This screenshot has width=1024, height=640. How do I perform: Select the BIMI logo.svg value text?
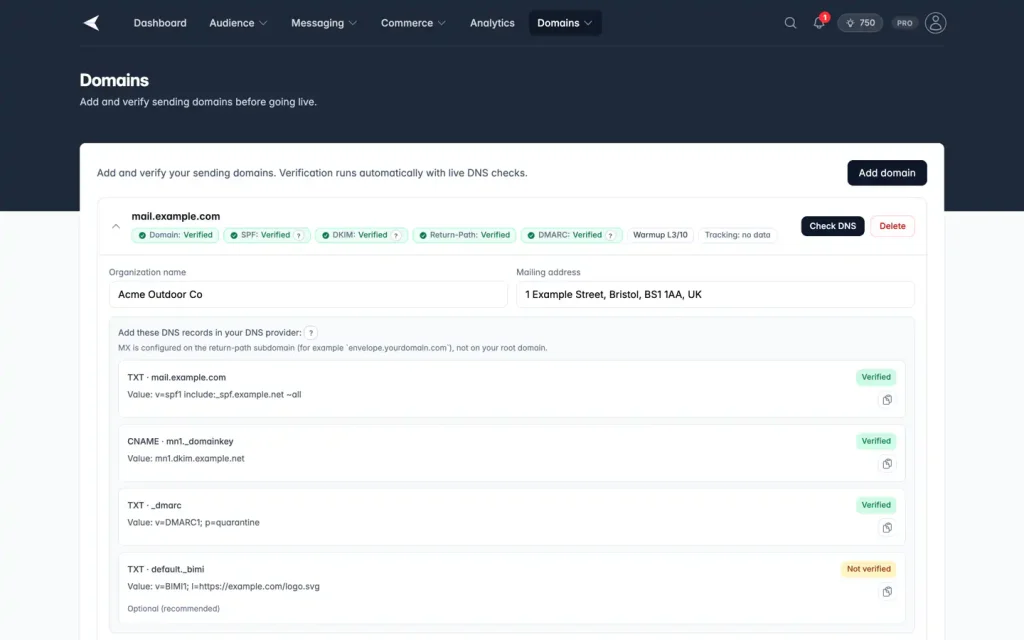tap(237, 586)
